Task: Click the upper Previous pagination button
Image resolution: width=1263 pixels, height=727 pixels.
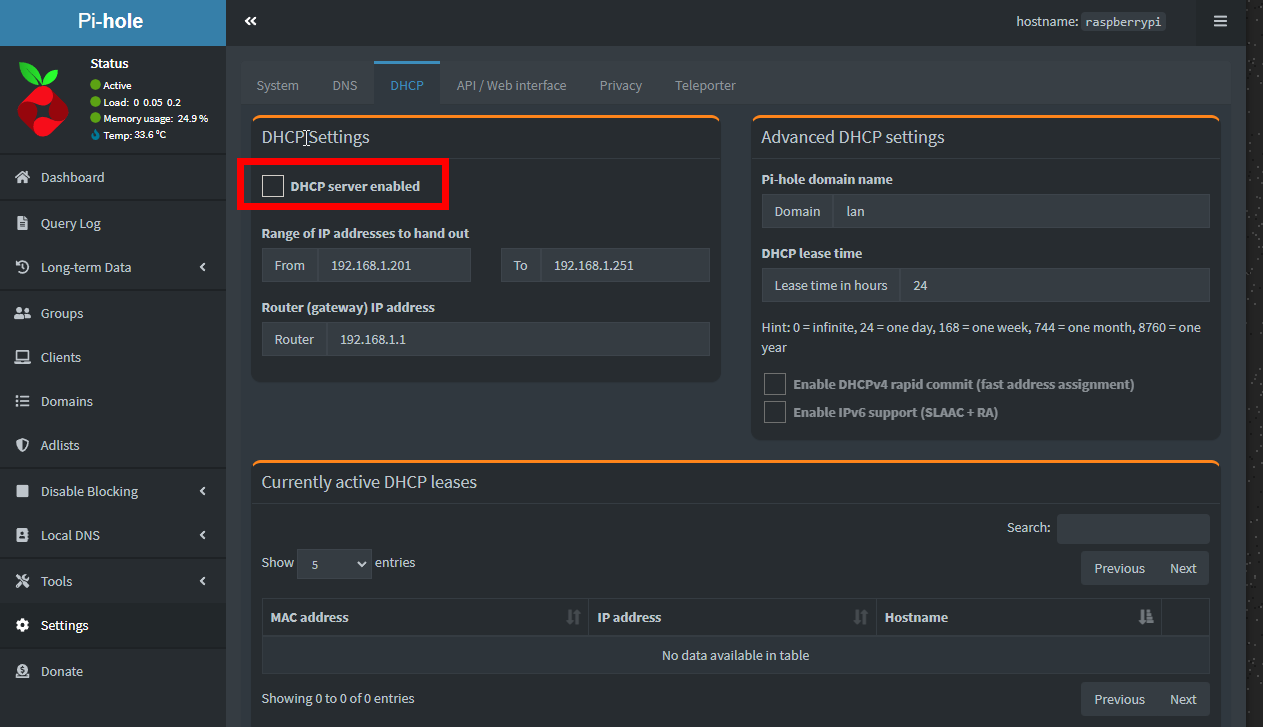Action: [x=1119, y=568]
